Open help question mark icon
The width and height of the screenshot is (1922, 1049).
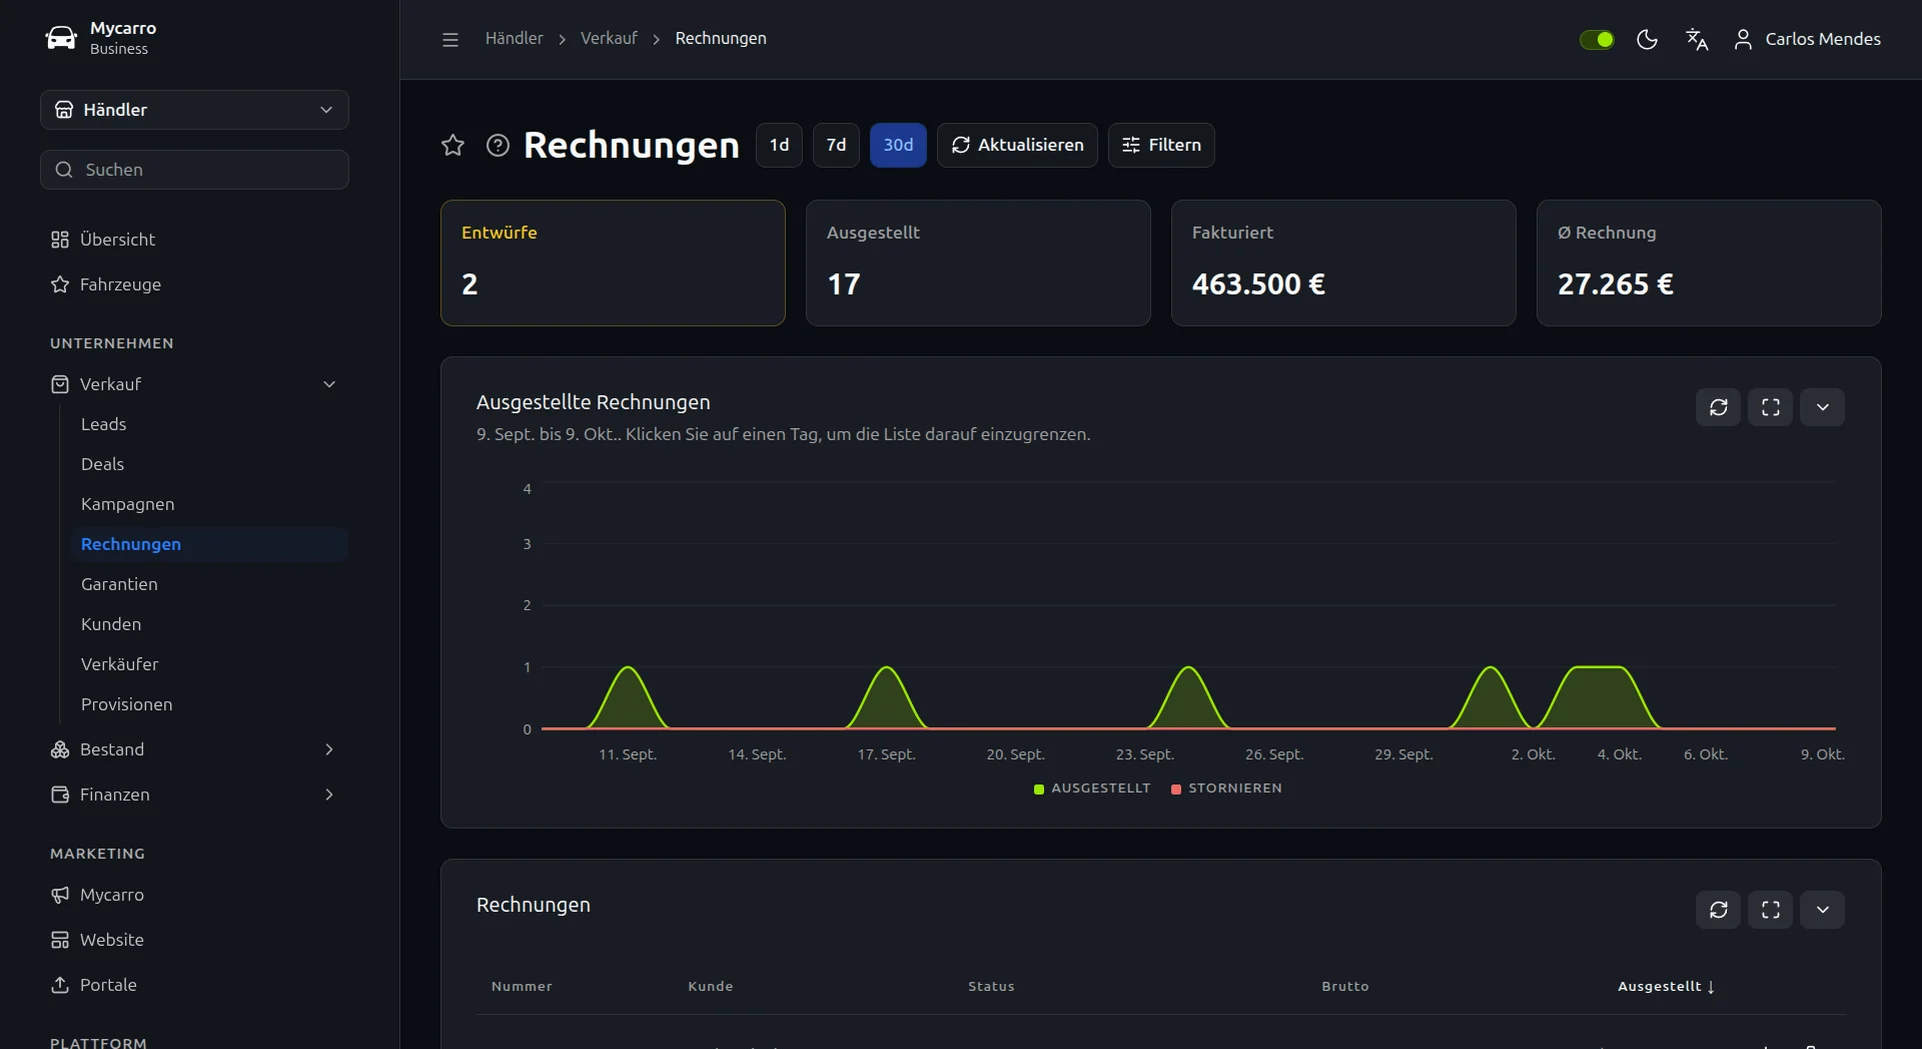click(497, 145)
